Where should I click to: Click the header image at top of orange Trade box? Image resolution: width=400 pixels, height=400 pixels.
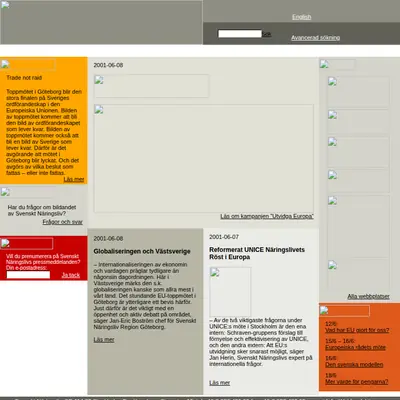tap(28, 65)
